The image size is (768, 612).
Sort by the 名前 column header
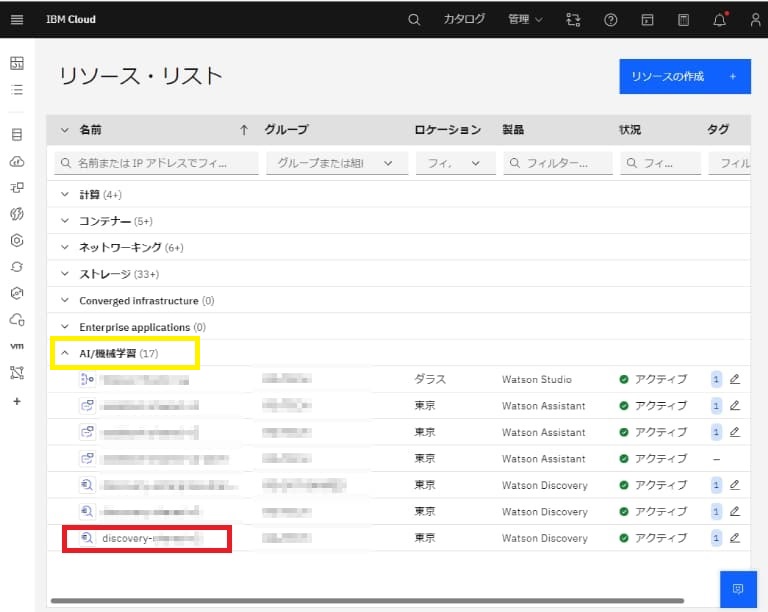(x=90, y=130)
